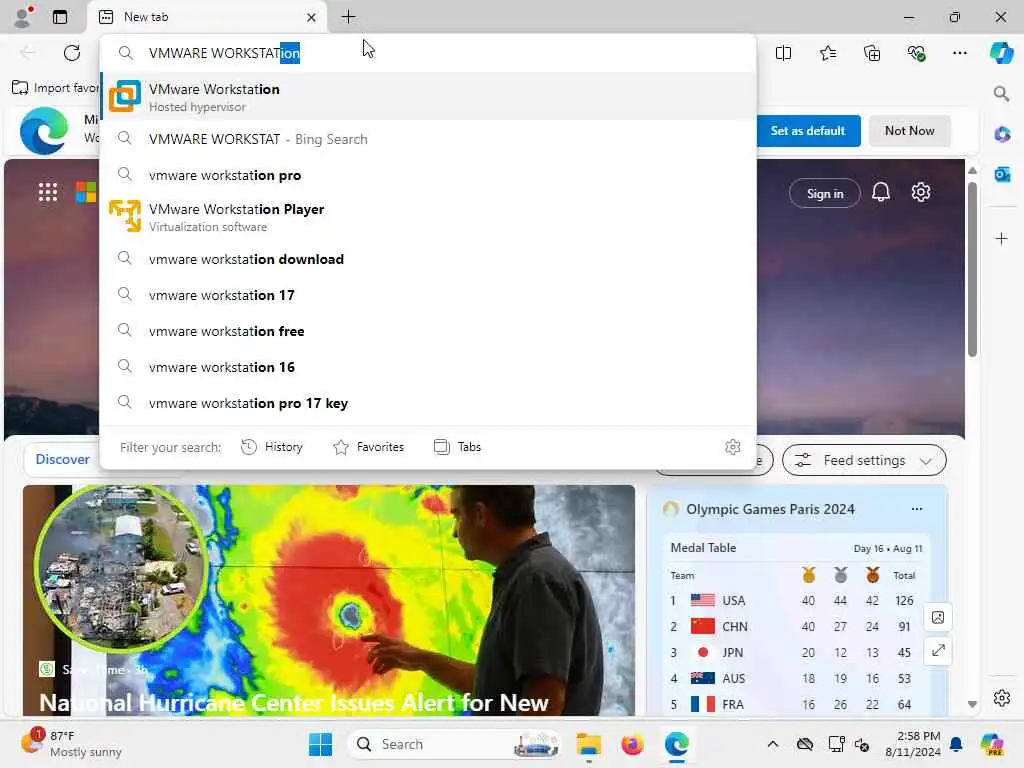Click the Microsoft logo on the page
1024x768 pixels.
pyautogui.click(x=86, y=192)
